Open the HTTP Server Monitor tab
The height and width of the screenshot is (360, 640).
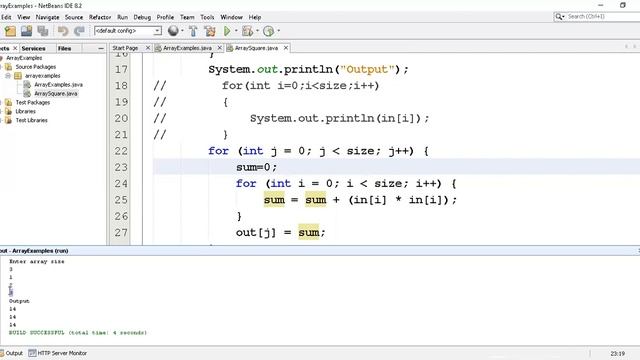[x=58, y=353]
